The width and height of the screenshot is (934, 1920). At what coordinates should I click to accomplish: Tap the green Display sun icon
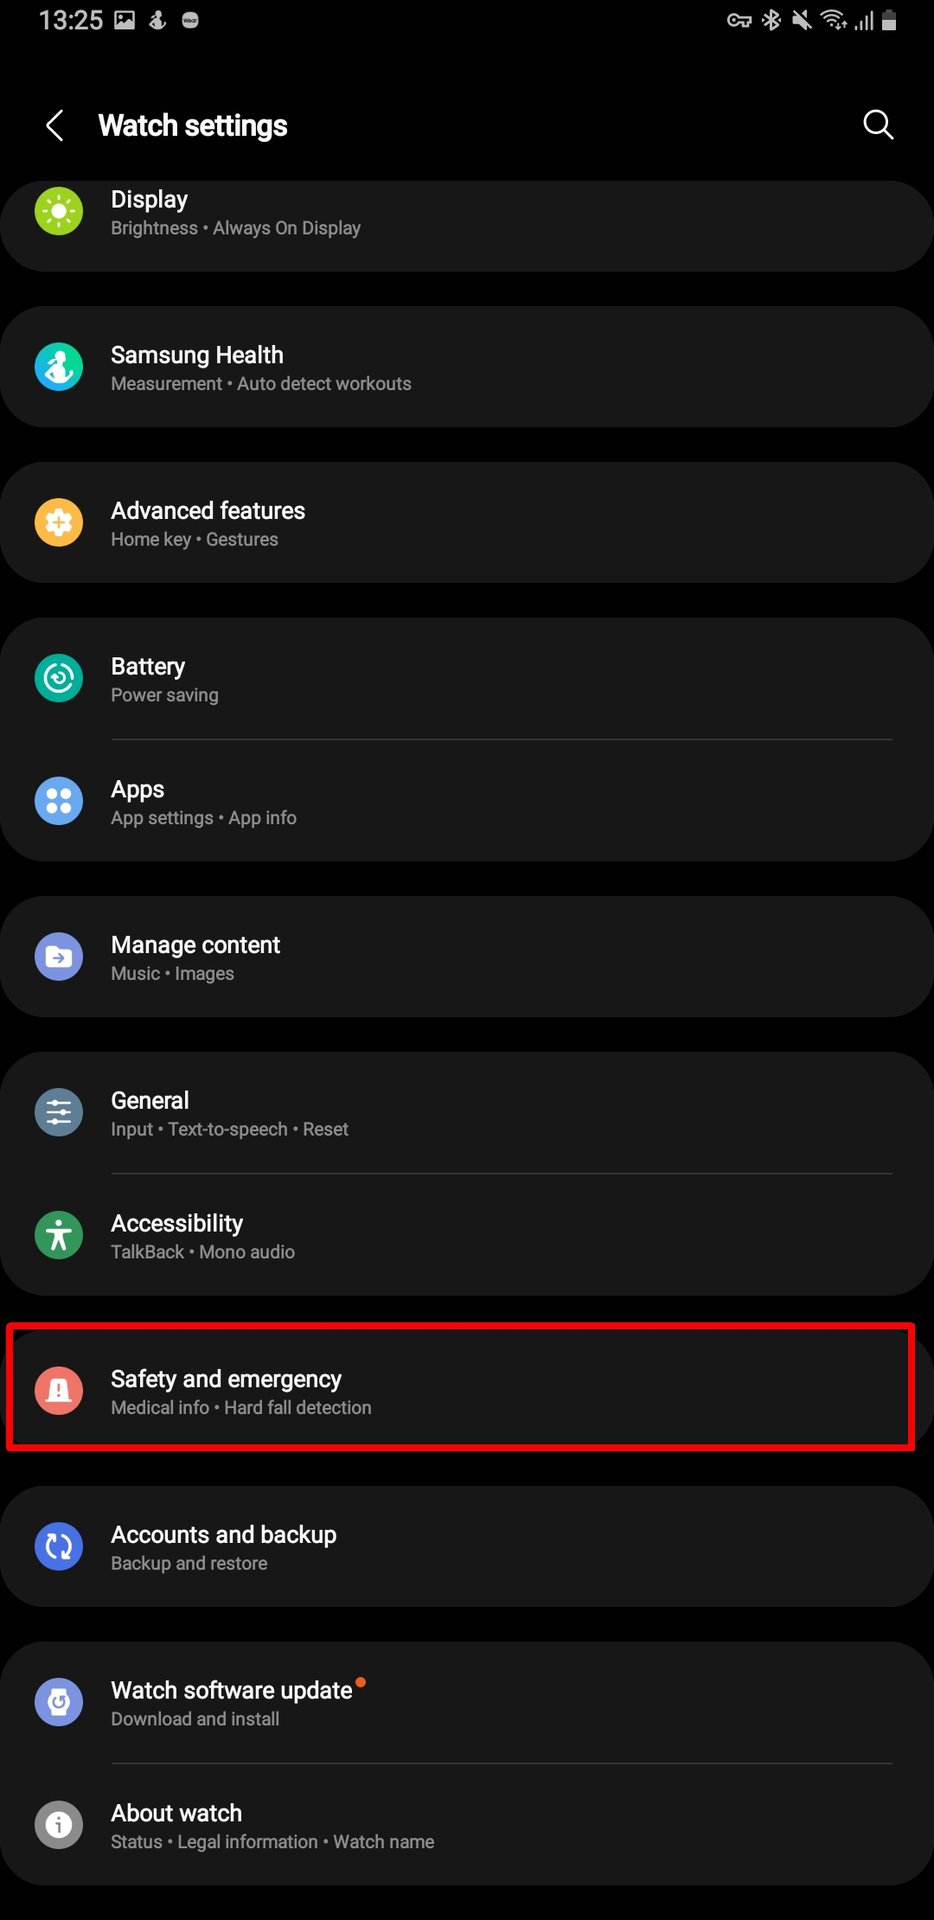(x=59, y=211)
